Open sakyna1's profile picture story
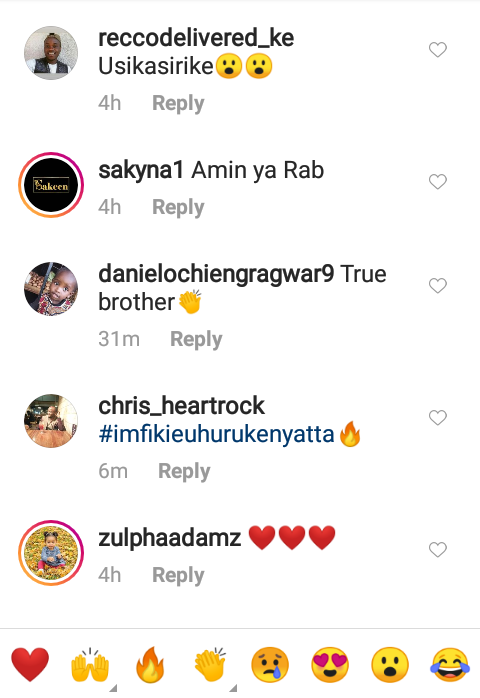The height and width of the screenshot is (698, 480). (51, 185)
